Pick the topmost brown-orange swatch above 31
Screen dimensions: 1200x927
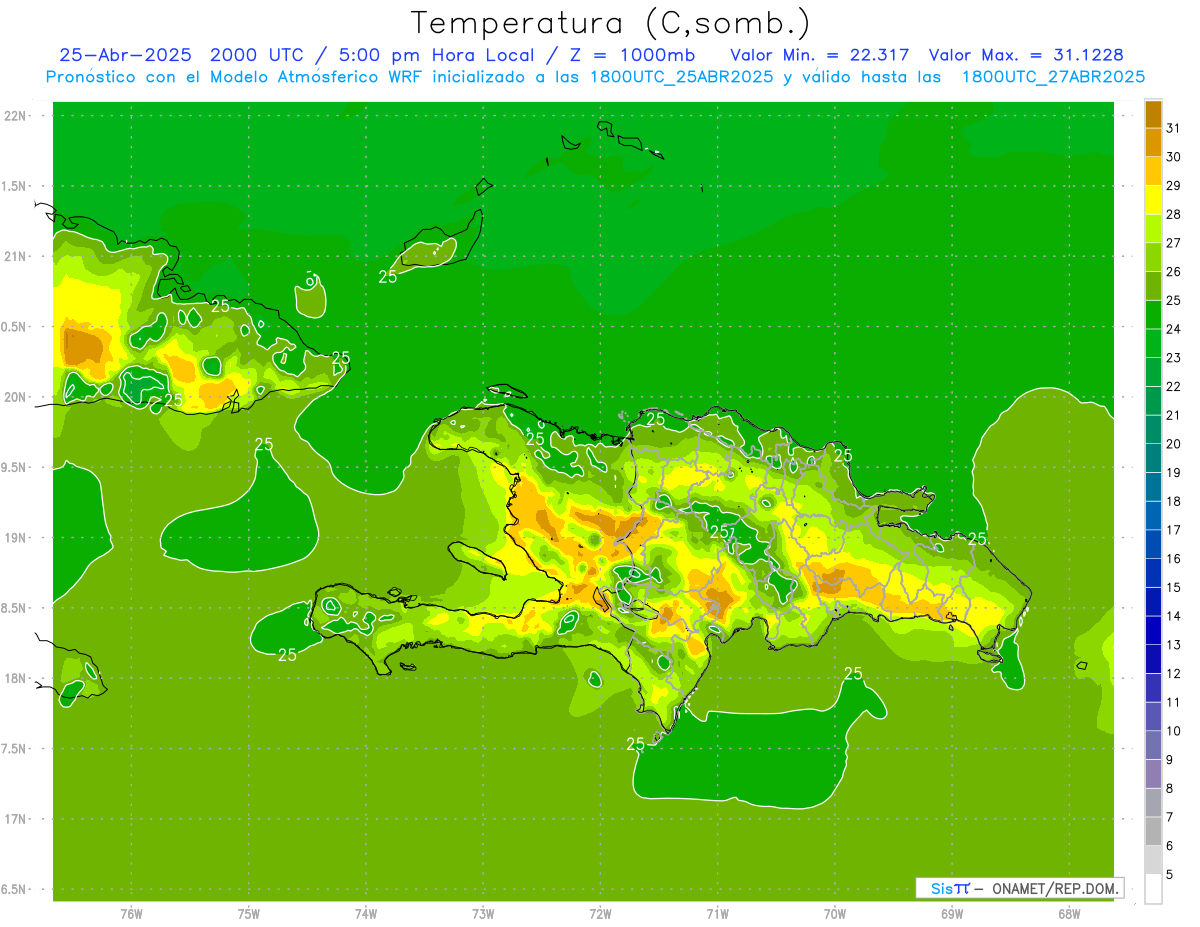[x=1153, y=114]
